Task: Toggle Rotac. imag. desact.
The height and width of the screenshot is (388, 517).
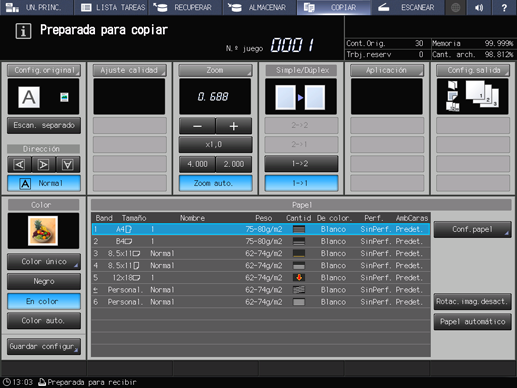Action: [472, 301]
